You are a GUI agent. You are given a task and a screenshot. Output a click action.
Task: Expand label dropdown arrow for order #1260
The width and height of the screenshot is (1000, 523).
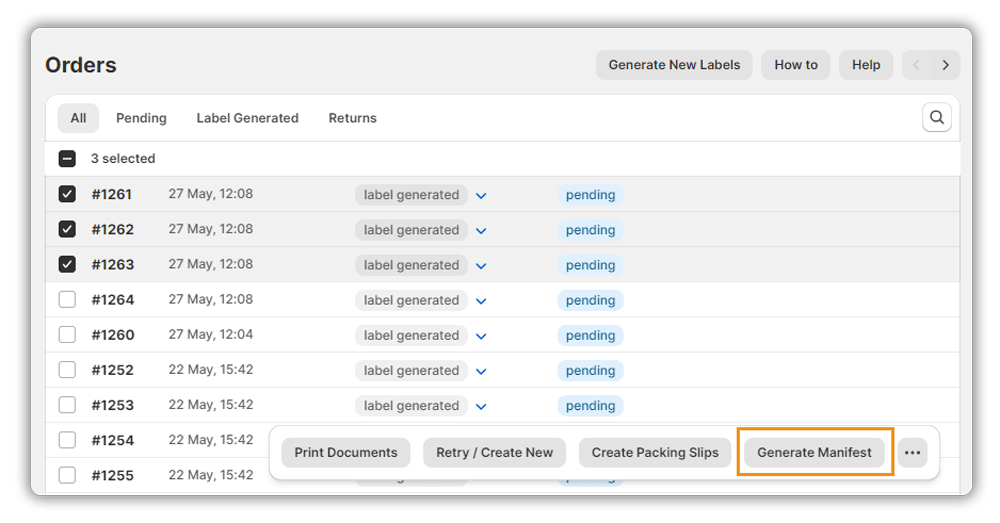point(482,336)
